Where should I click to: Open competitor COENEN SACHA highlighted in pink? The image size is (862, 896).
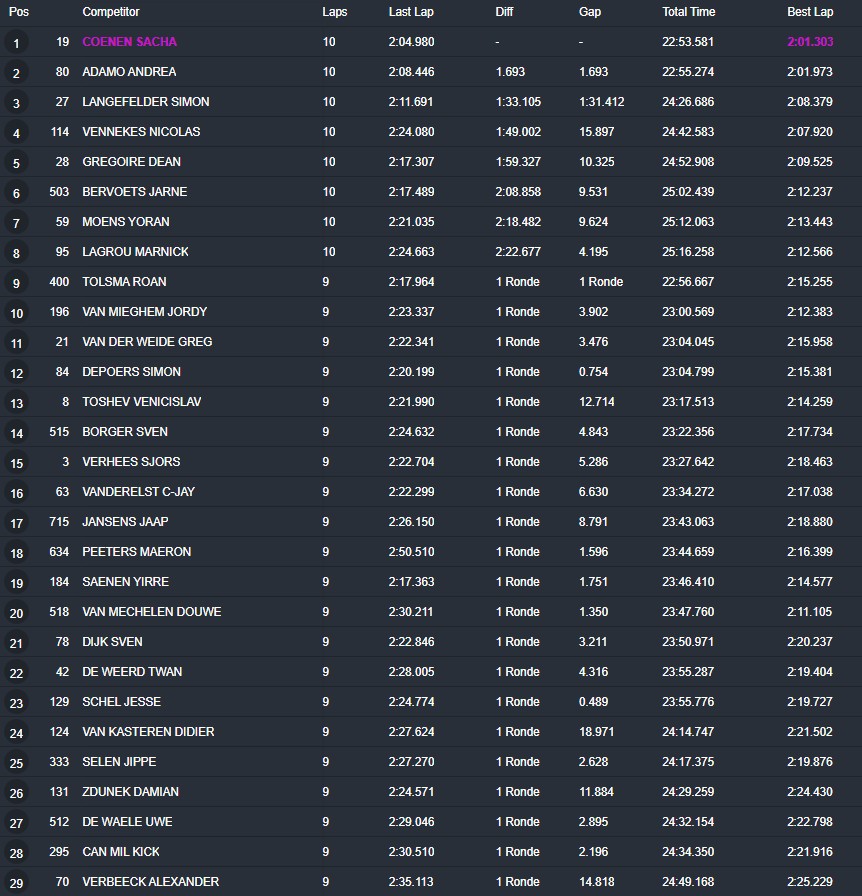pyautogui.click(x=129, y=42)
